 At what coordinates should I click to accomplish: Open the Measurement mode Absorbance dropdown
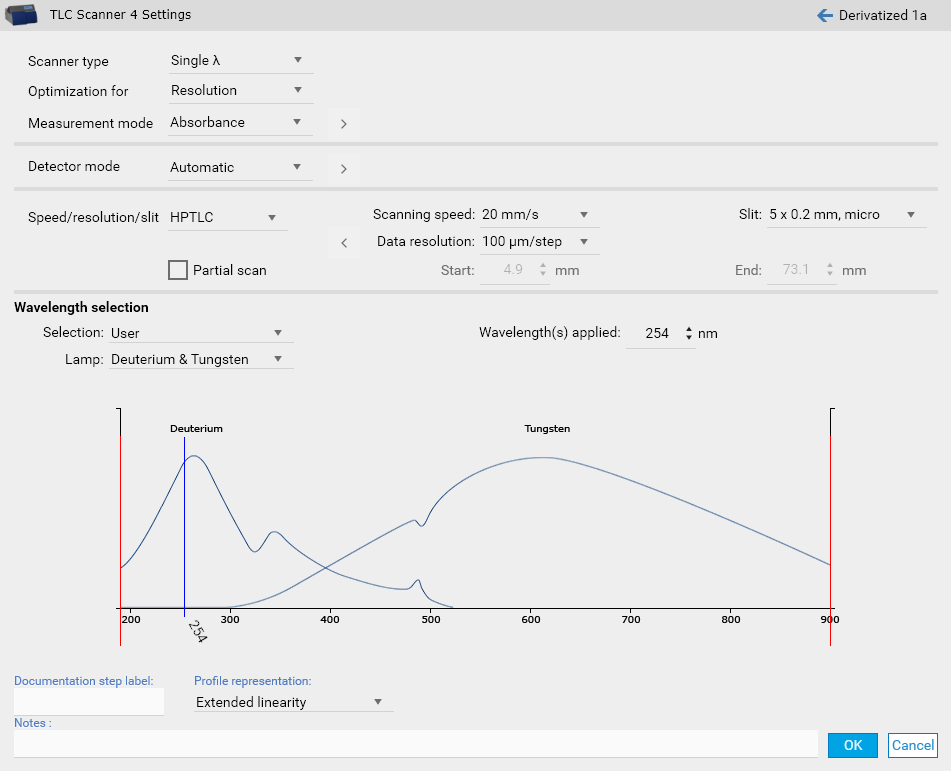[x=240, y=123]
